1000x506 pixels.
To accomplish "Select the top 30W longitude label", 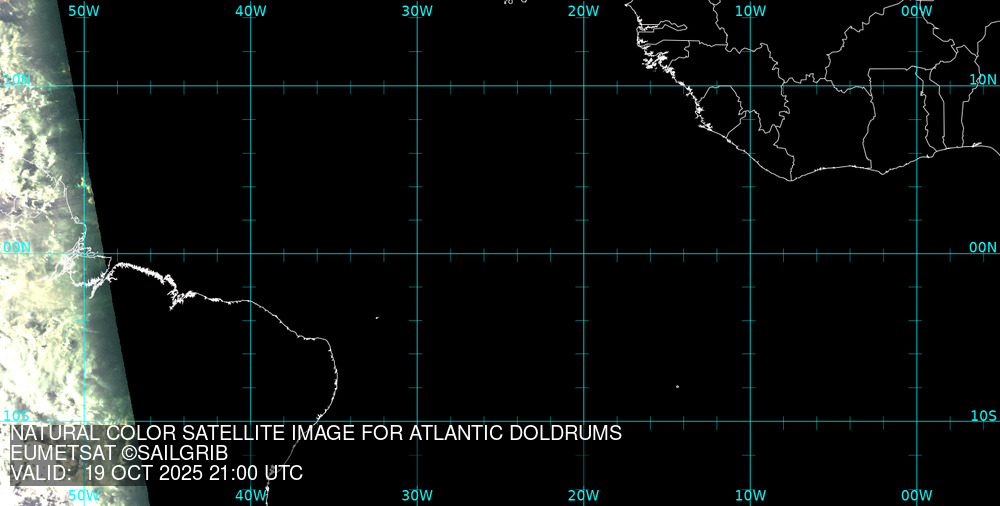I will 417,10.
